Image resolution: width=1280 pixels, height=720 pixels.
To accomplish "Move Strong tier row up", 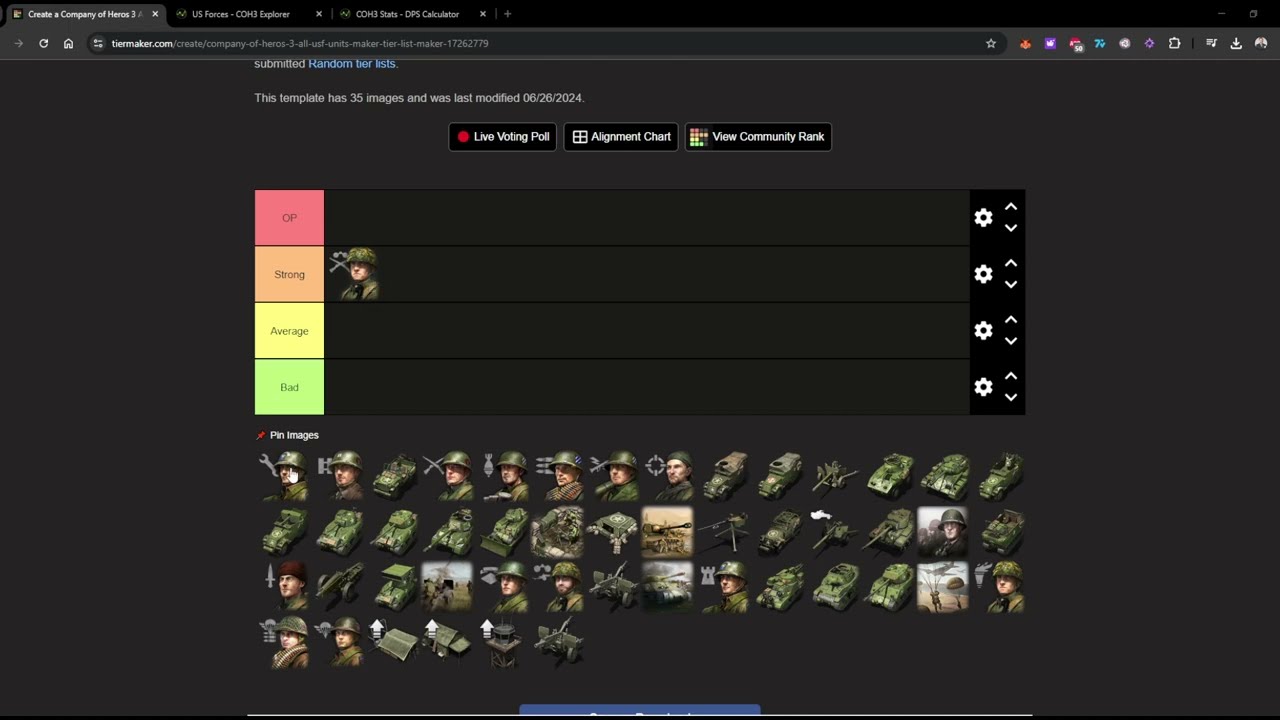I will click(1011, 263).
